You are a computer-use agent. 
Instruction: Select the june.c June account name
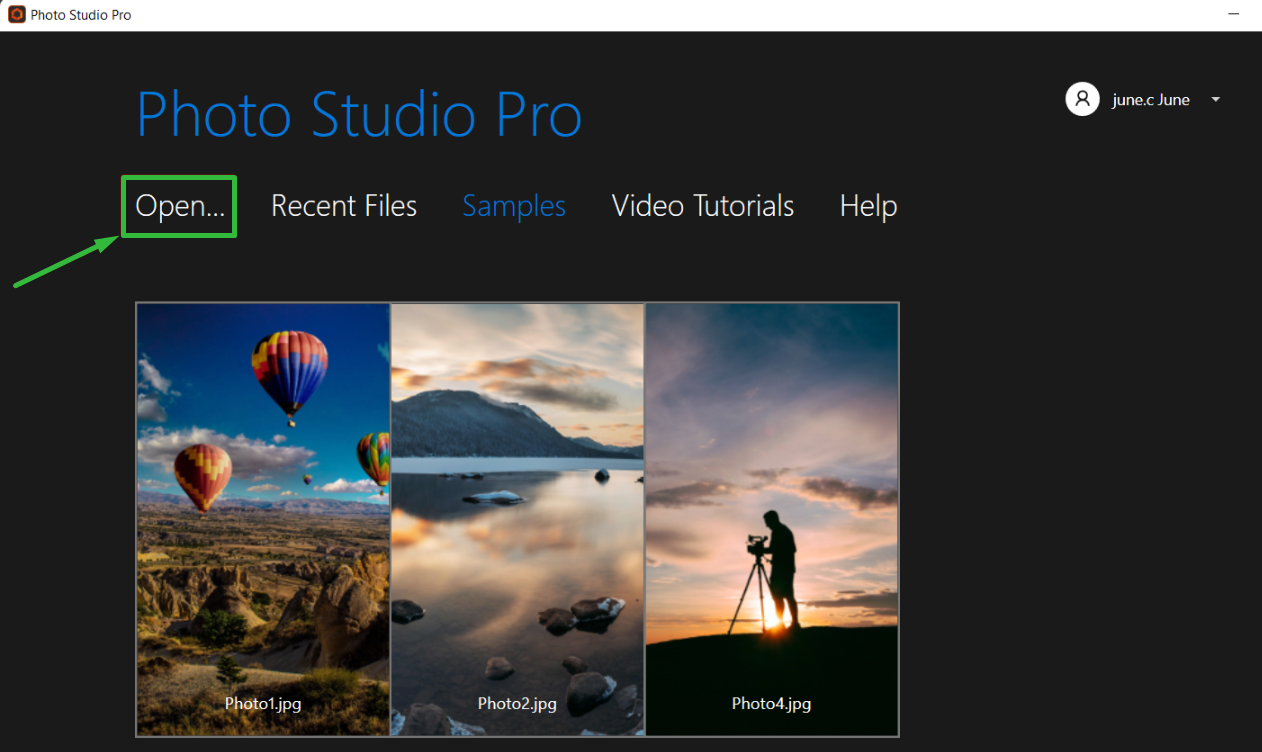(x=1151, y=100)
